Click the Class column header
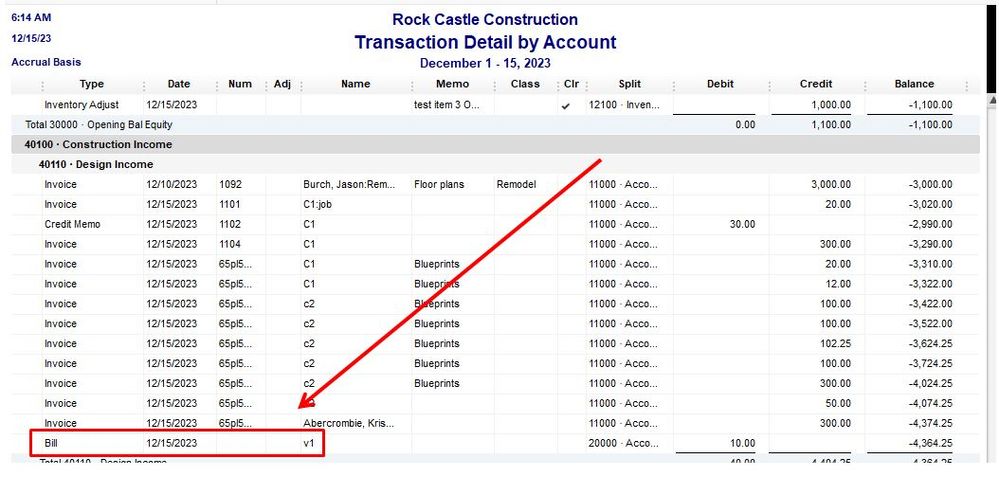The height and width of the screenshot is (481, 999). [x=525, y=84]
